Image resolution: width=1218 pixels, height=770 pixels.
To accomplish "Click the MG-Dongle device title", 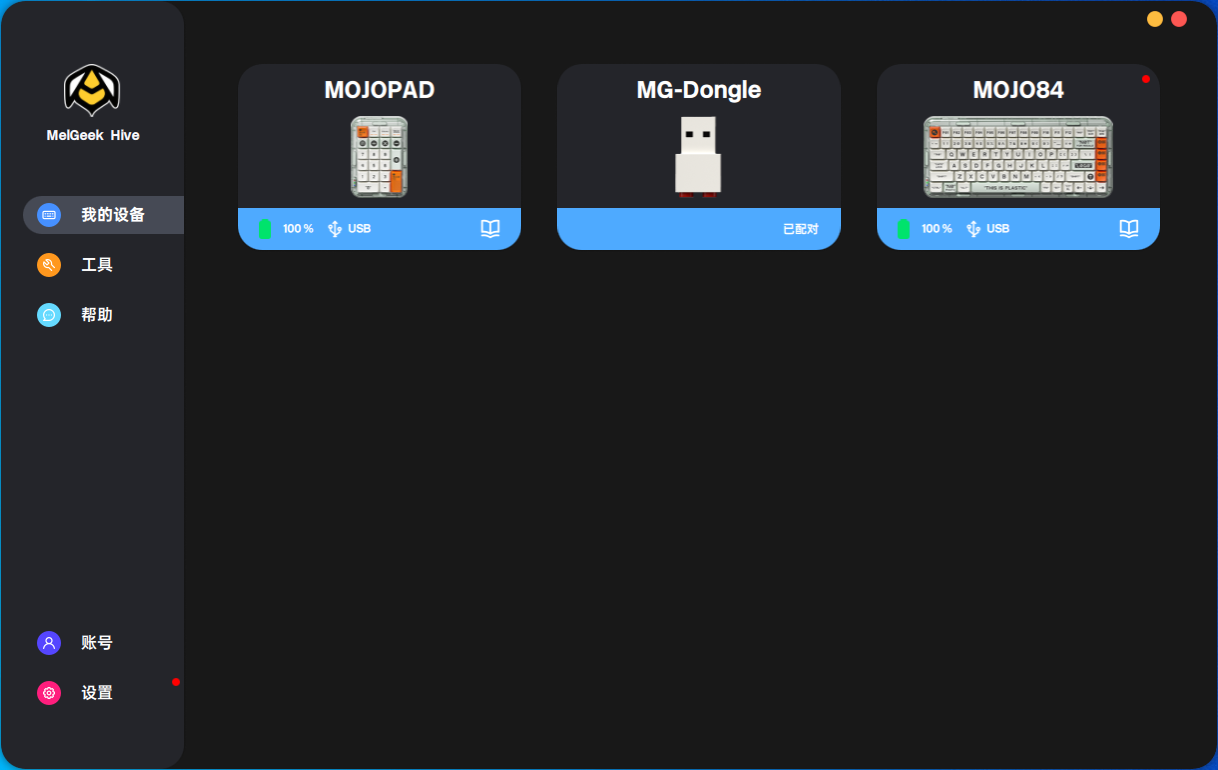I will [x=699, y=90].
